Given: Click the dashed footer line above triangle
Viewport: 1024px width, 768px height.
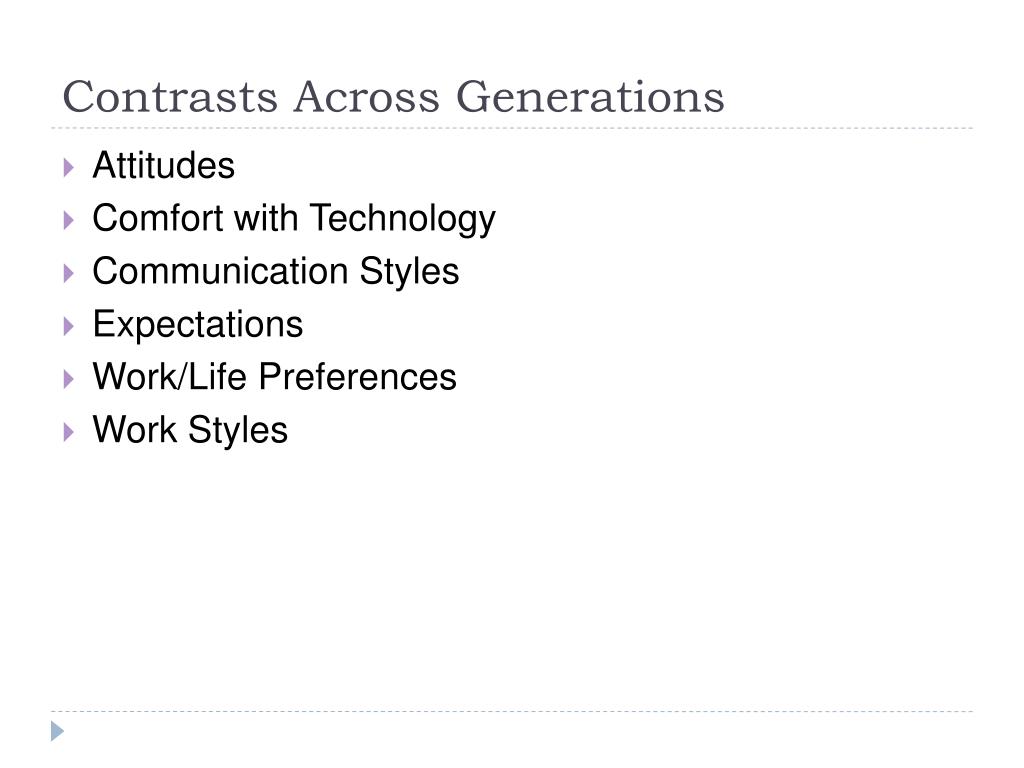Looking at the screenshot, I should [x=512, y=711].
